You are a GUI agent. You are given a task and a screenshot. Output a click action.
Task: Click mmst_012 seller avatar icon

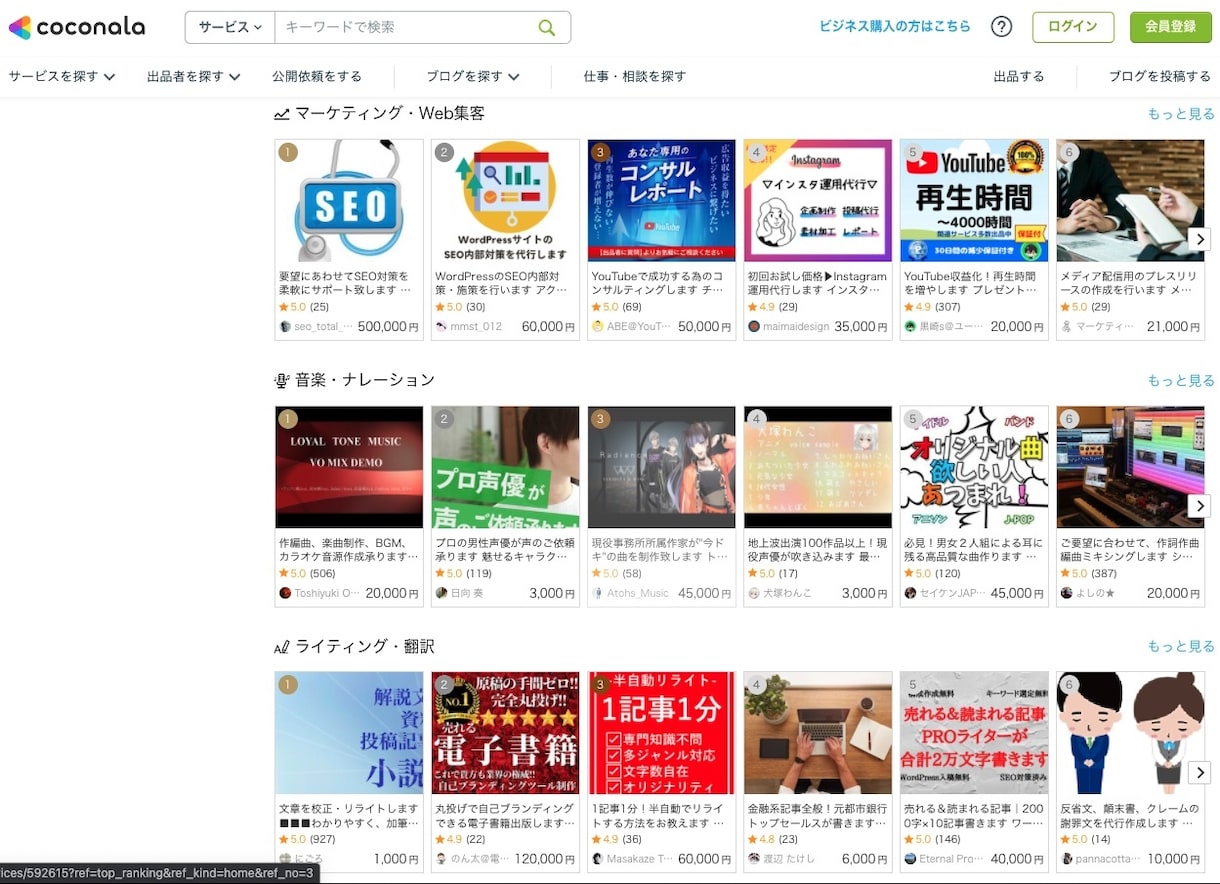tap(441, 326)
